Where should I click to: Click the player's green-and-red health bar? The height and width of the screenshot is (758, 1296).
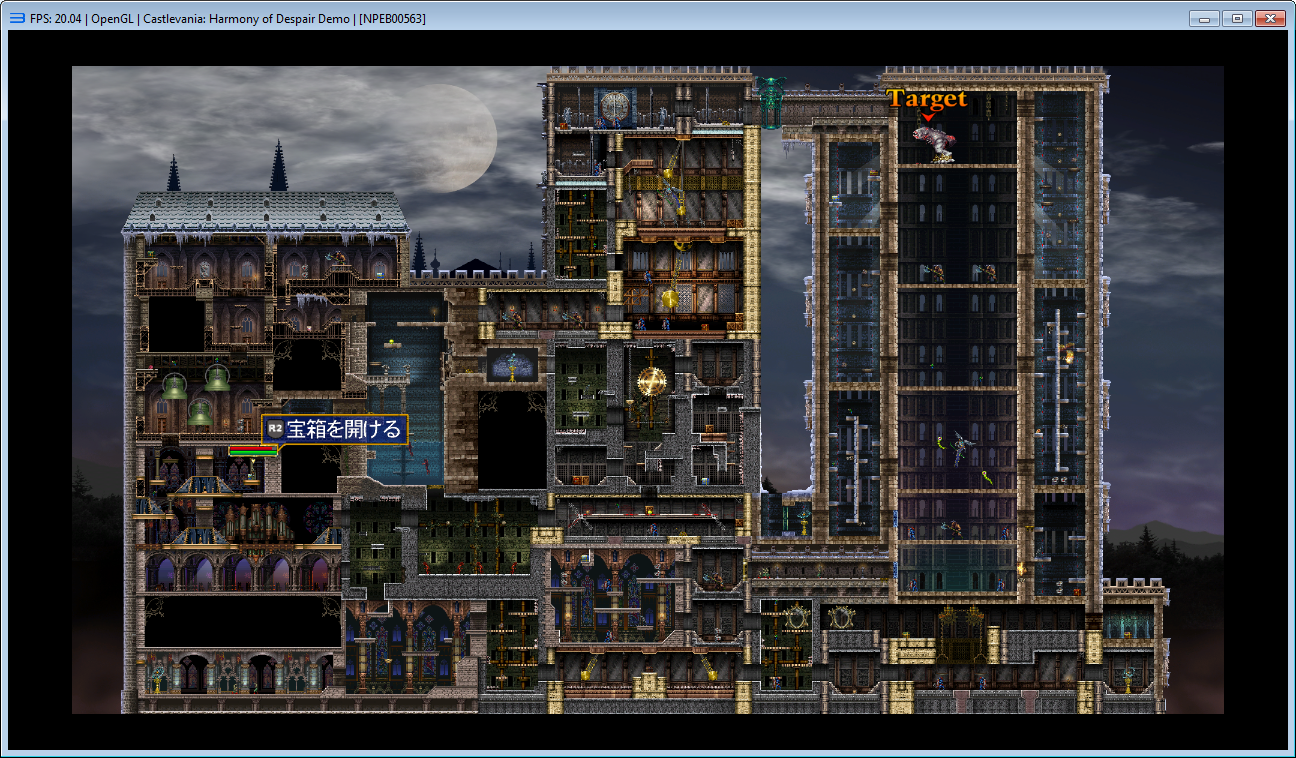tap(253, 451)
